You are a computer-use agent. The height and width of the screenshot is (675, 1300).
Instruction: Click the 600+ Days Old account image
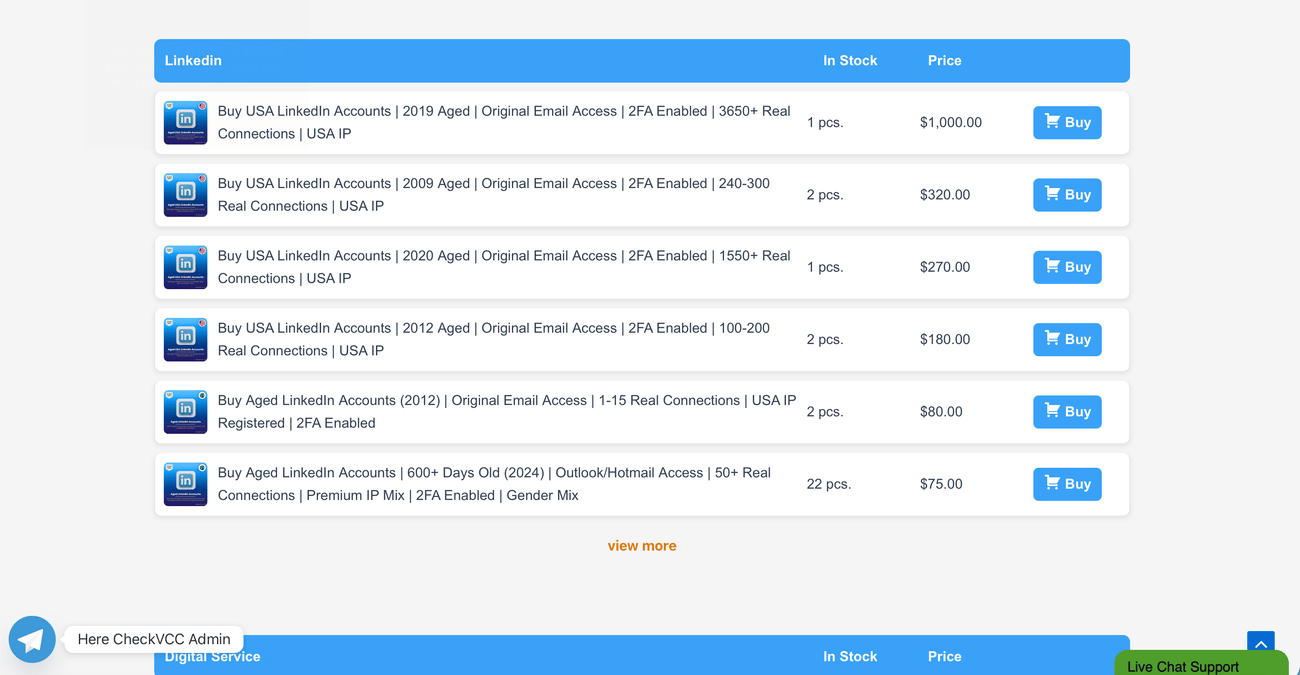(x=185, y=484)
